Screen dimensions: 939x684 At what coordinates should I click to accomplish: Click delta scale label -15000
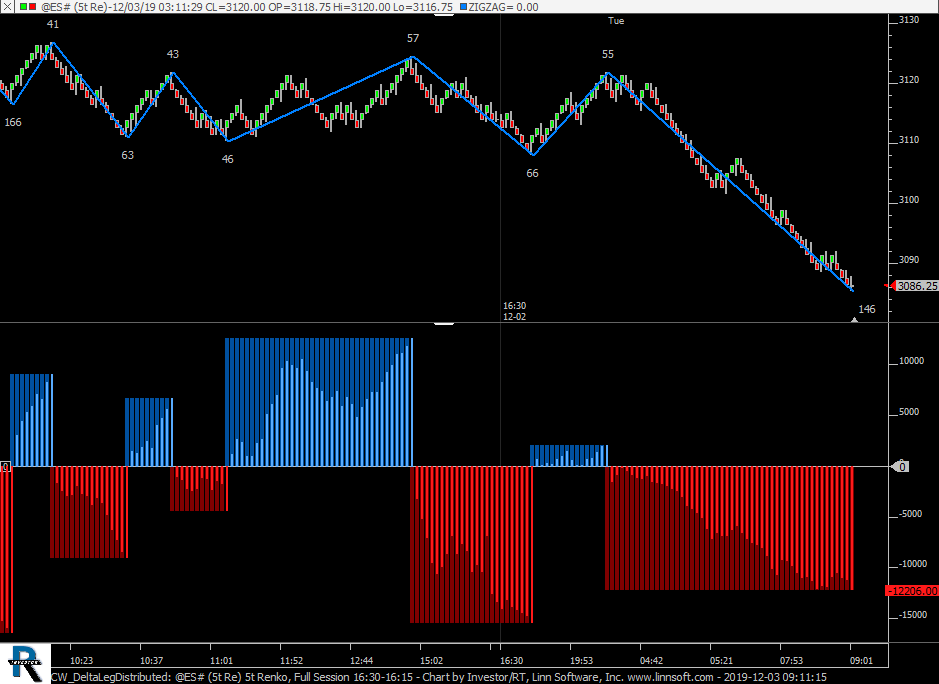tap(913, 615)
